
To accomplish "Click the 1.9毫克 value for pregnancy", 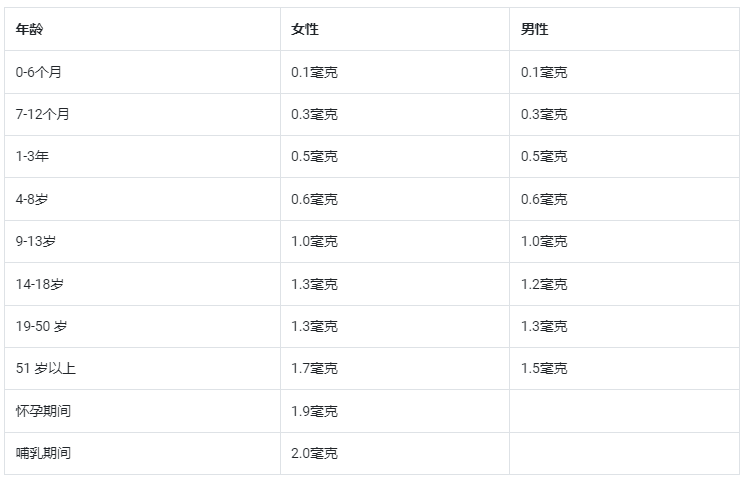I will [314, 411].
